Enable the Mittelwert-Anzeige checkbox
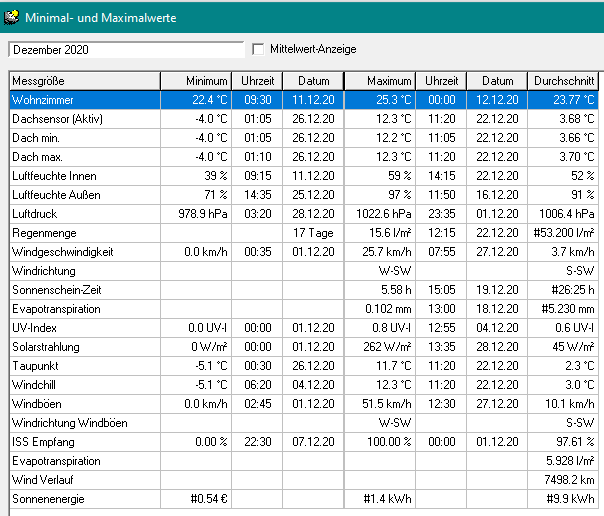Image resolution: width=604 pixels, height=516 pixels. pyautogui.click(x=259, y=49)
